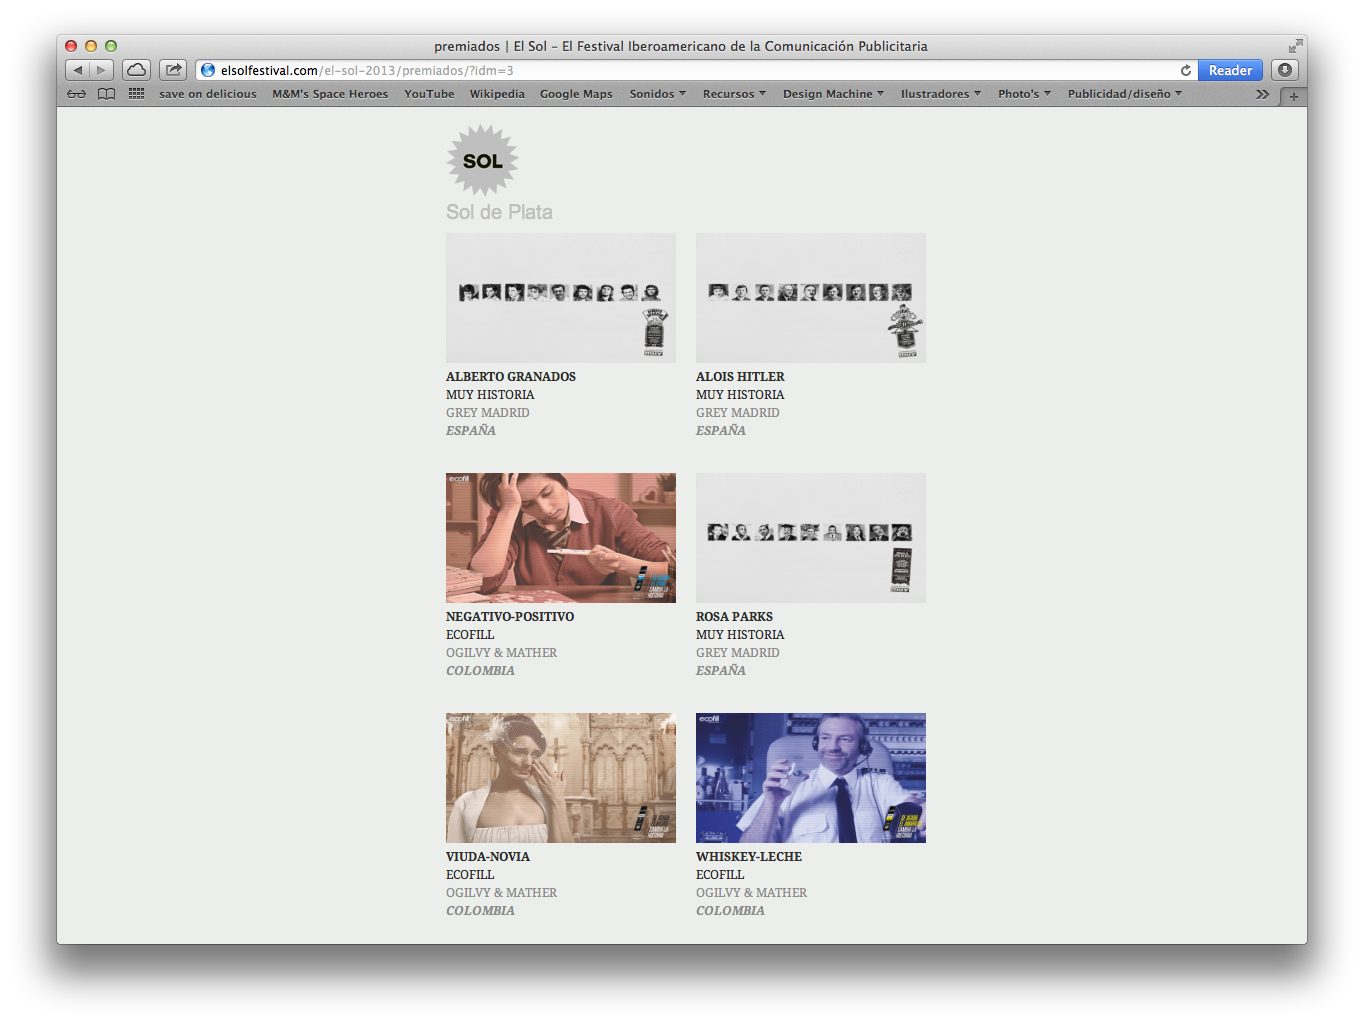Add a new tab with the plus button
Image resolution: width=1364 pixels, height=1023 pixels.
[x=1294, y=96]
